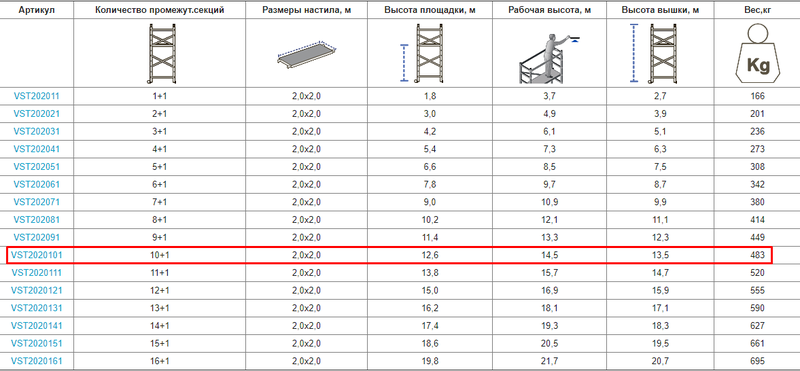Select the 10+1 sections cell
This screenshot has height=371, width=800.
(160, 255)
